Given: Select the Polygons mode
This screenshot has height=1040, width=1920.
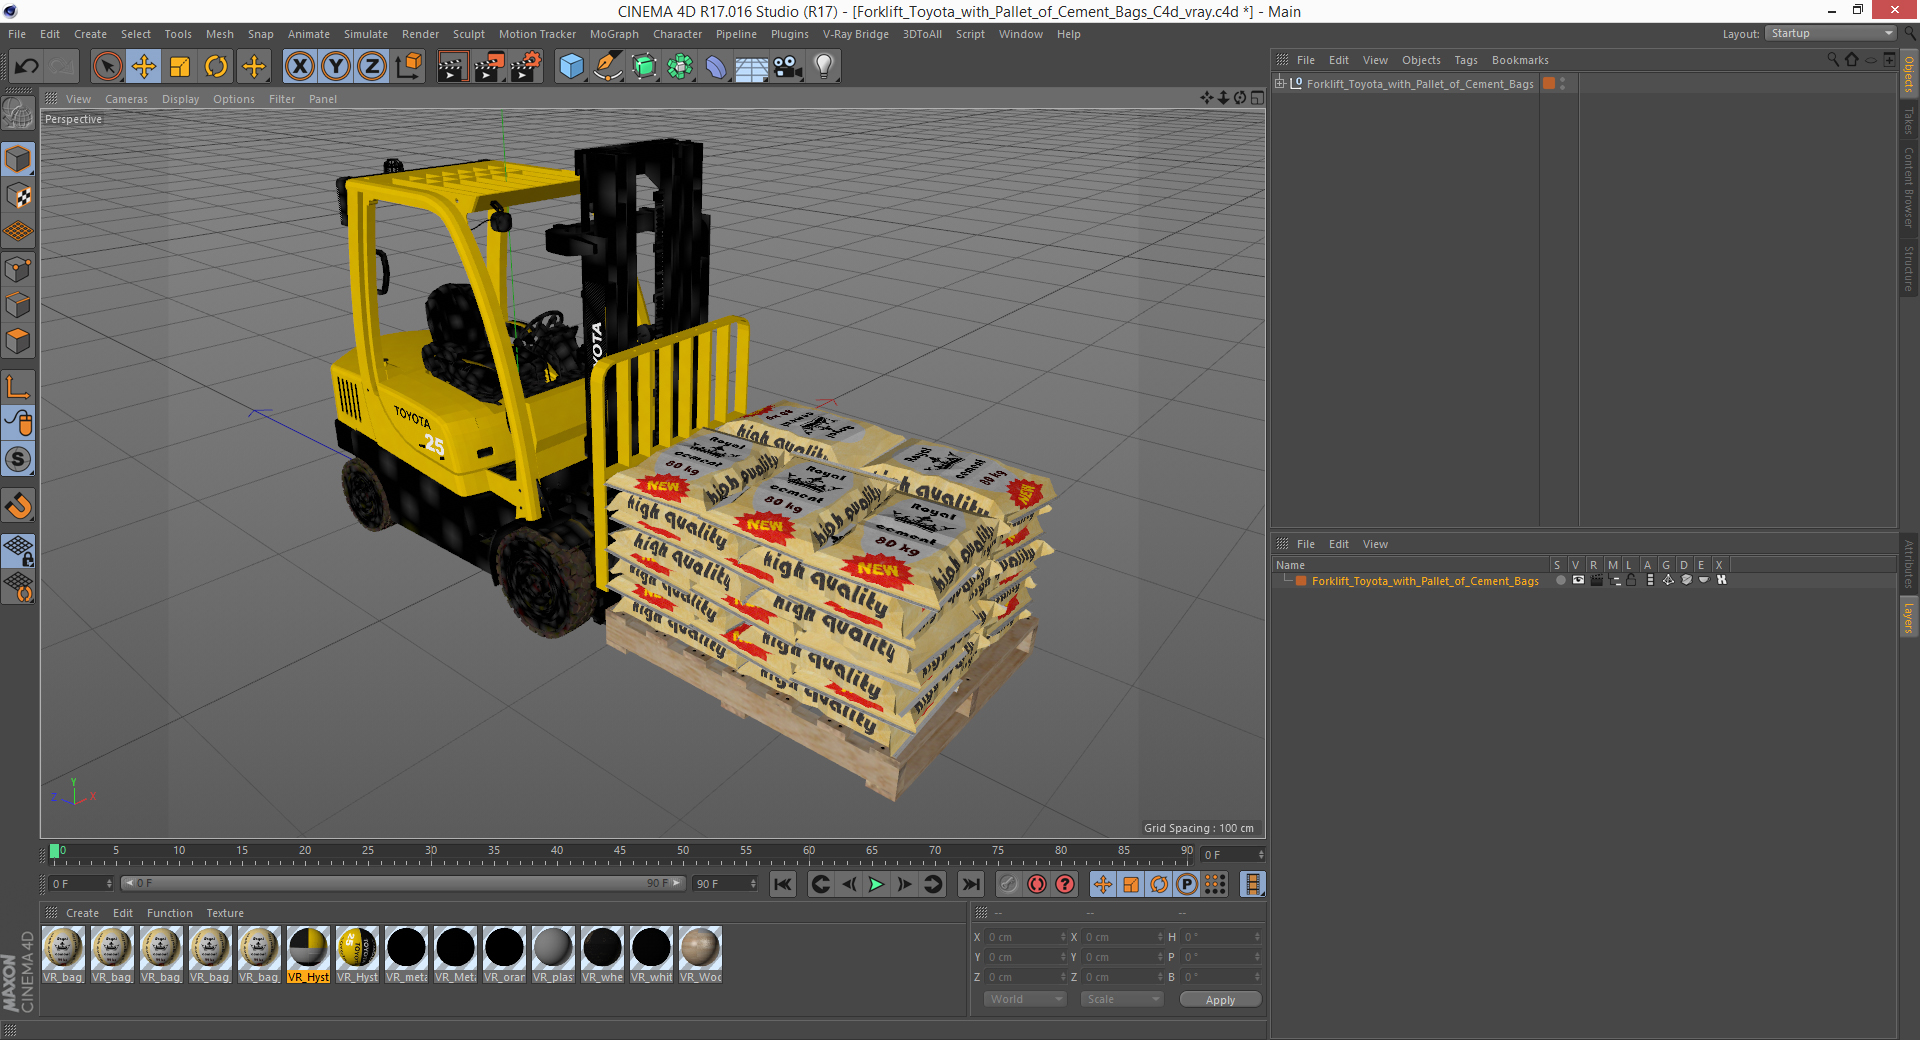Looking at the screenshot, I should (x=18, y=341).
